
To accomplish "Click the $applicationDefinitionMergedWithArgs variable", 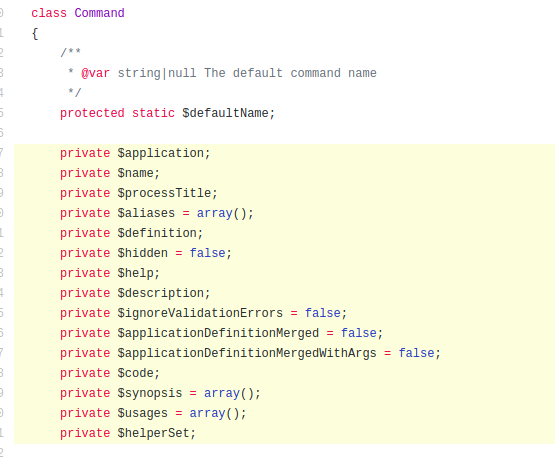I will [247, 353].
